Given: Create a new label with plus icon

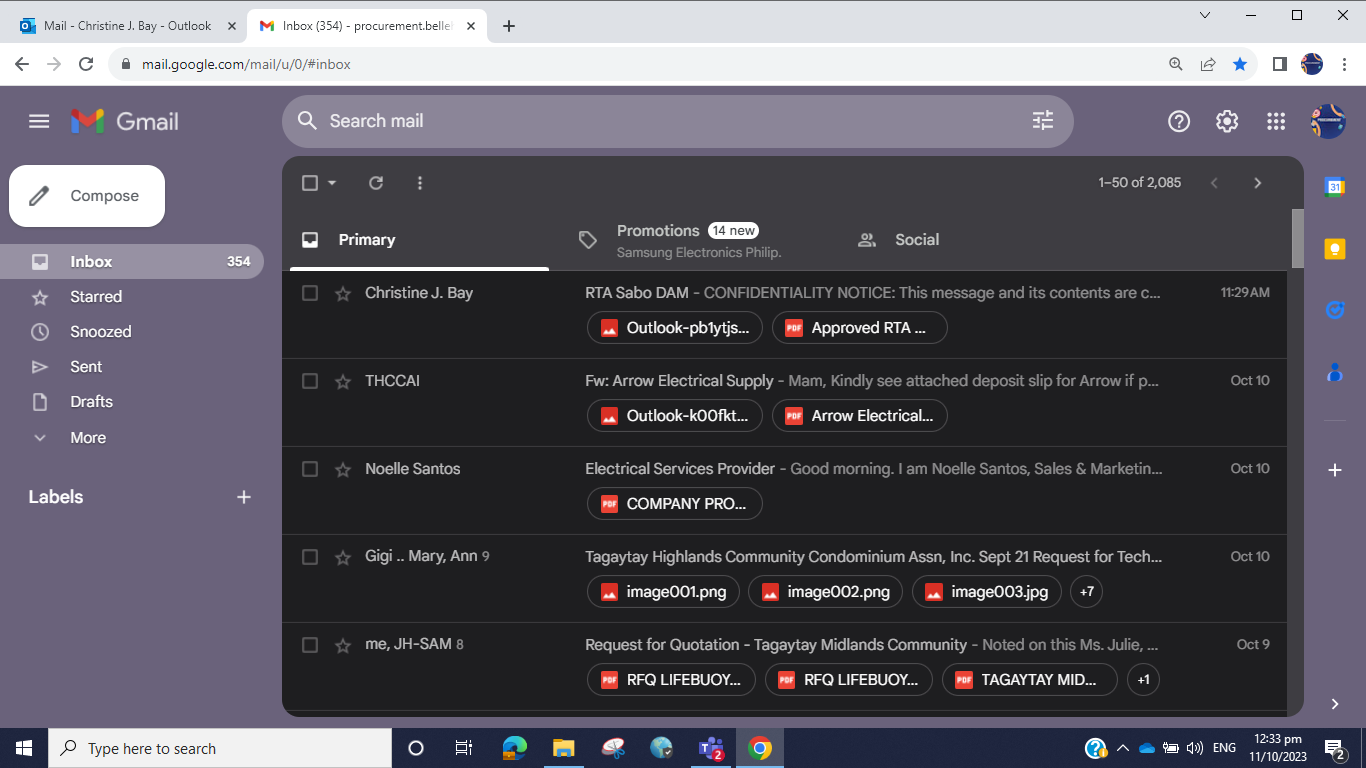Looking at the screenshot, I should 243,497.
